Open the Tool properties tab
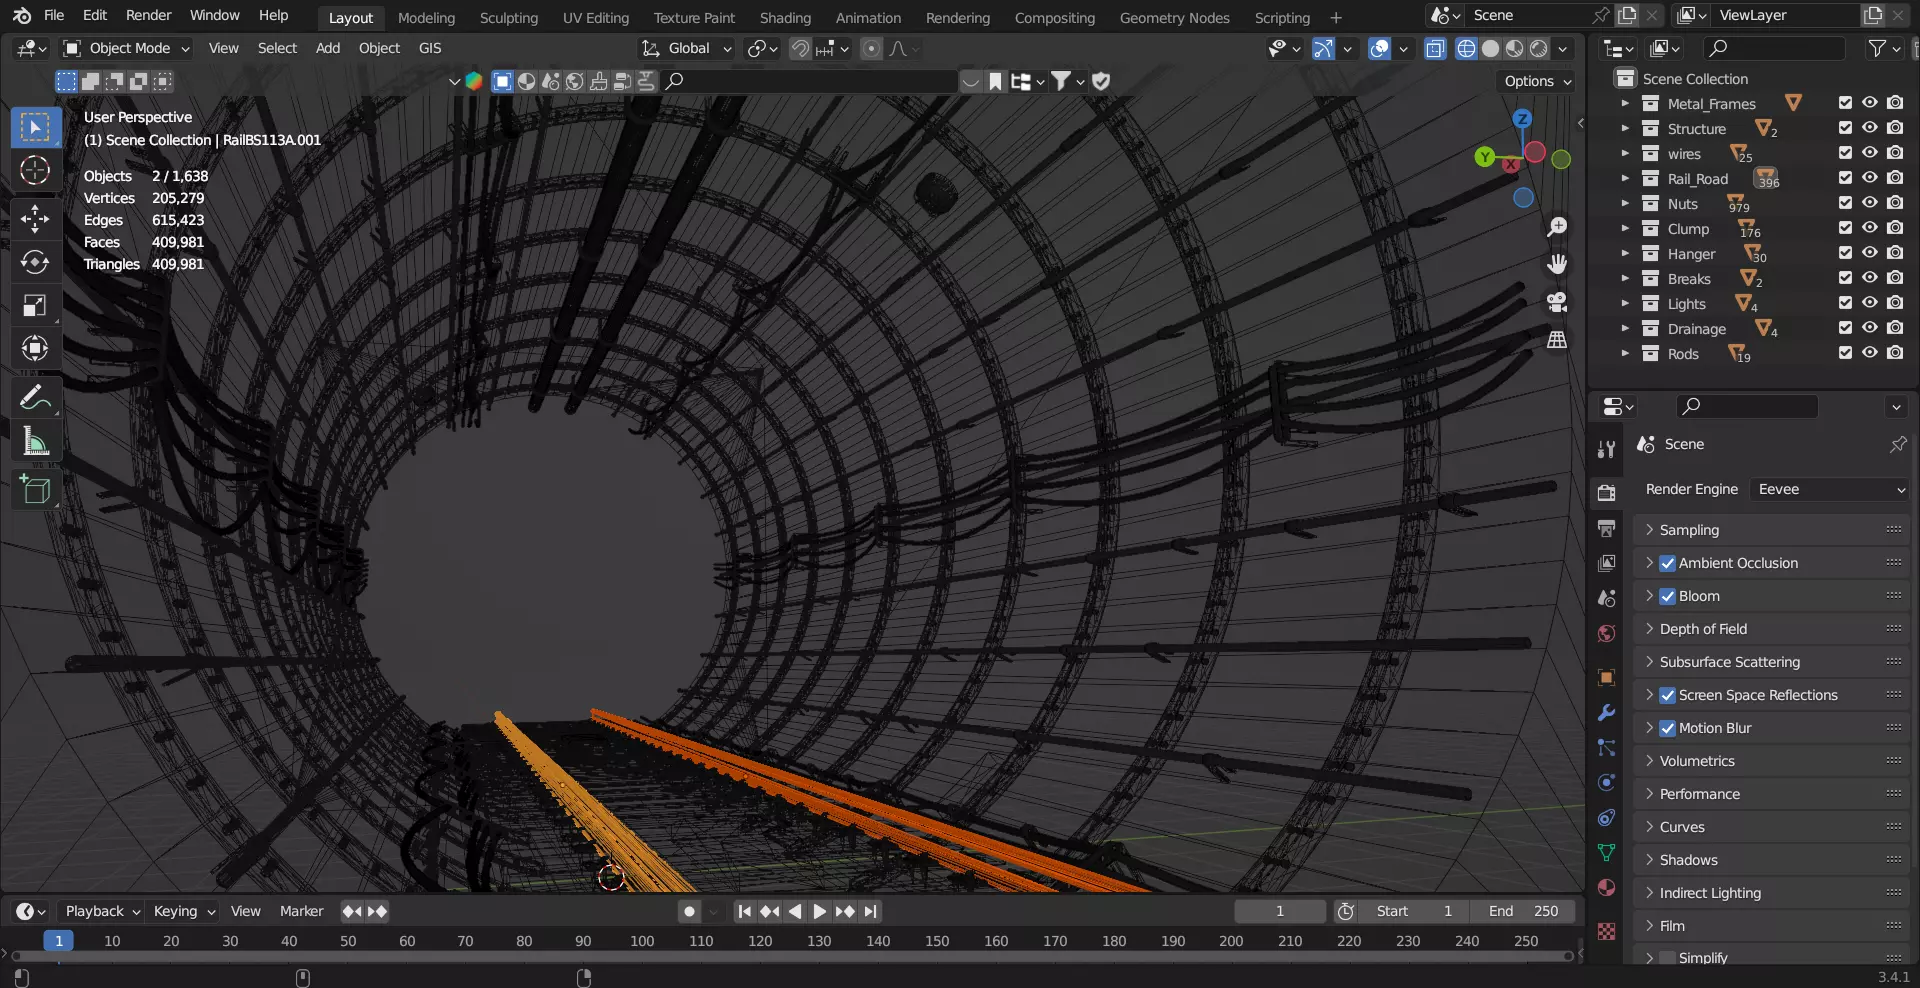Viewport: 1920px width, 988px height. click(1607, 450)
